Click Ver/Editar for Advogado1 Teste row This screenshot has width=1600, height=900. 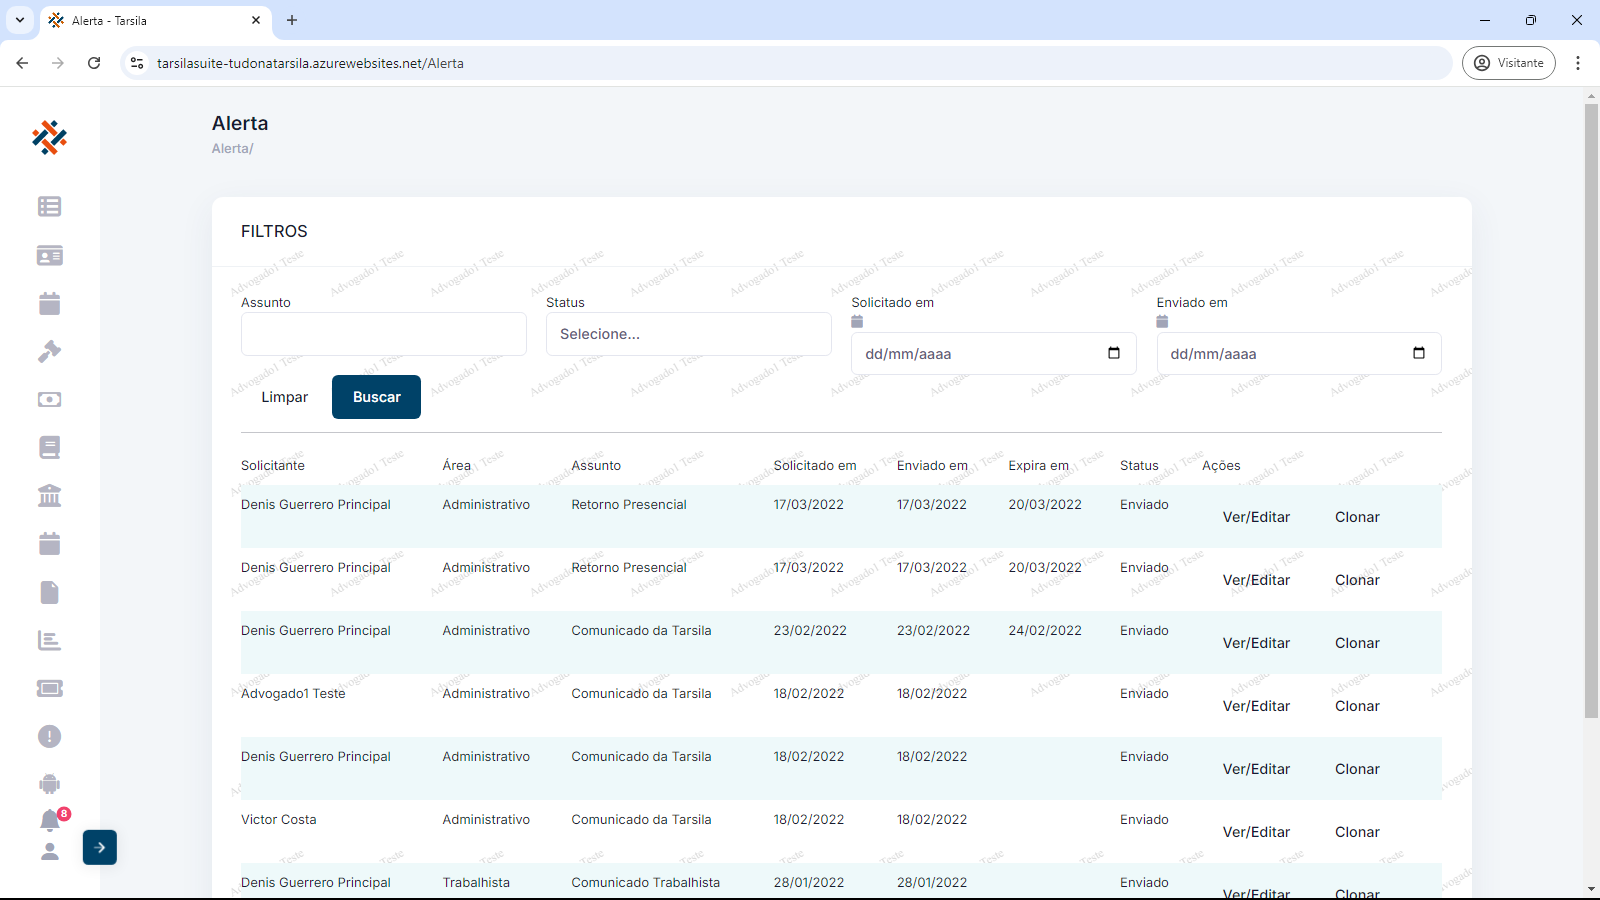pos(1256,706)
